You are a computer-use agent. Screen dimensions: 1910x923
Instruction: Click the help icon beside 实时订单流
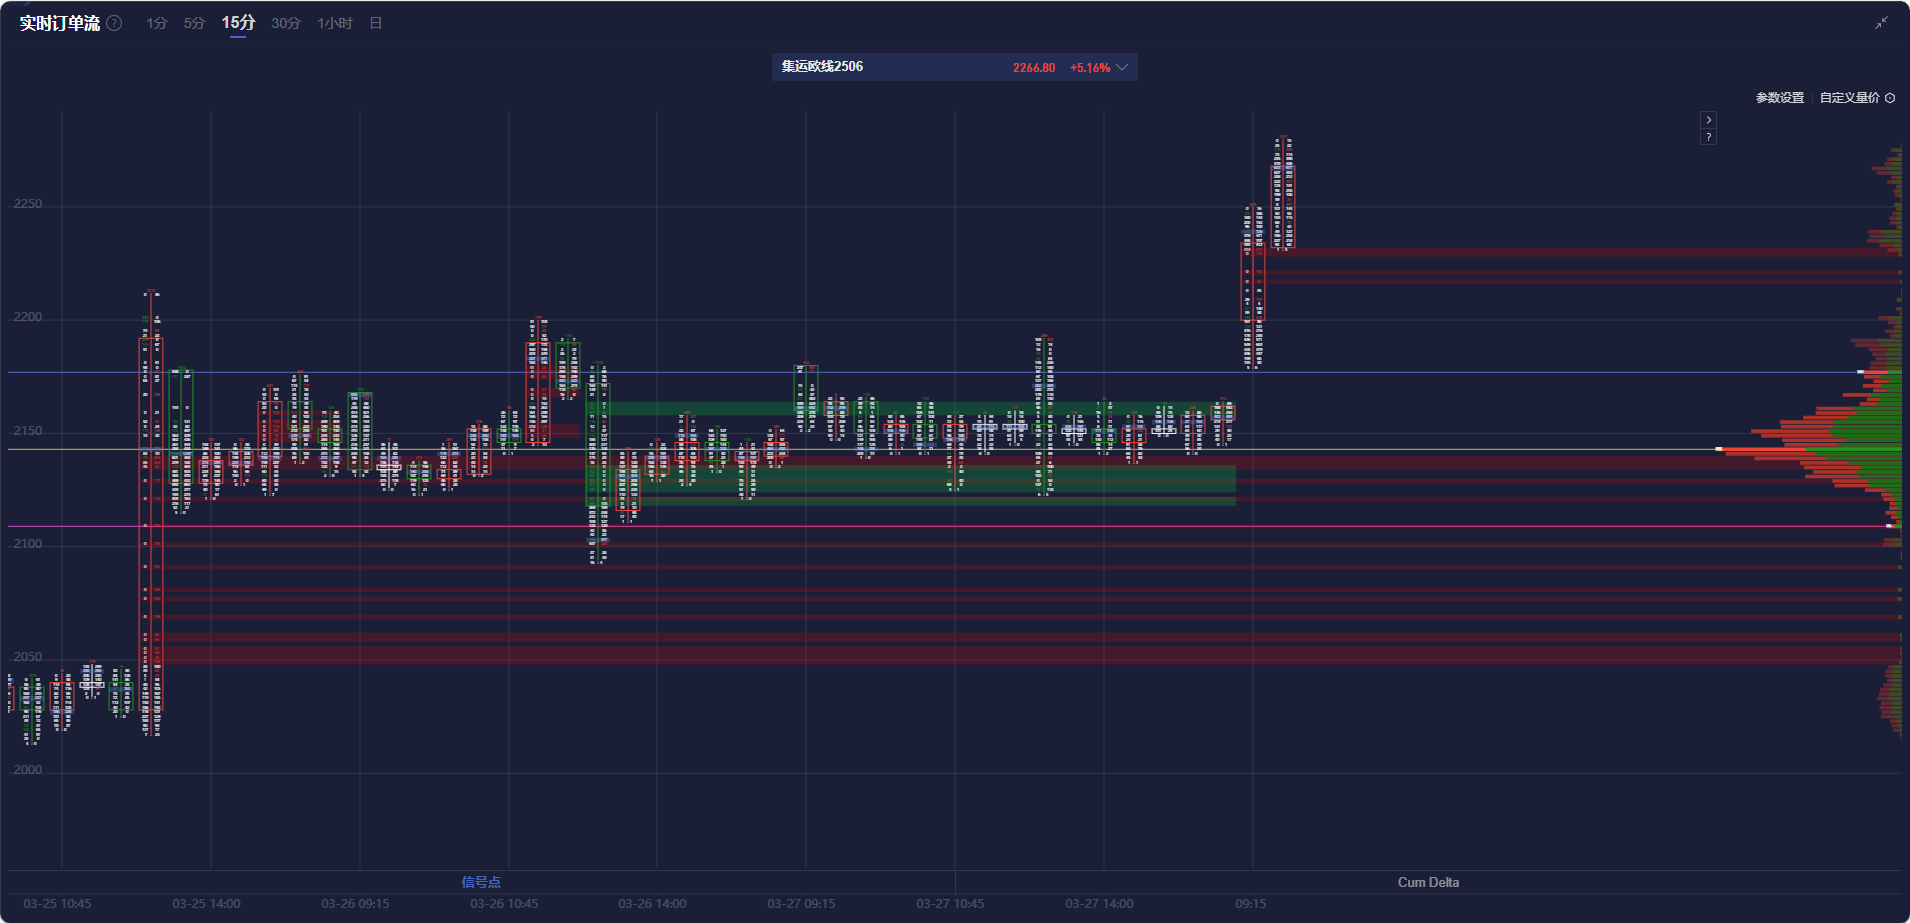click(115, 23)
